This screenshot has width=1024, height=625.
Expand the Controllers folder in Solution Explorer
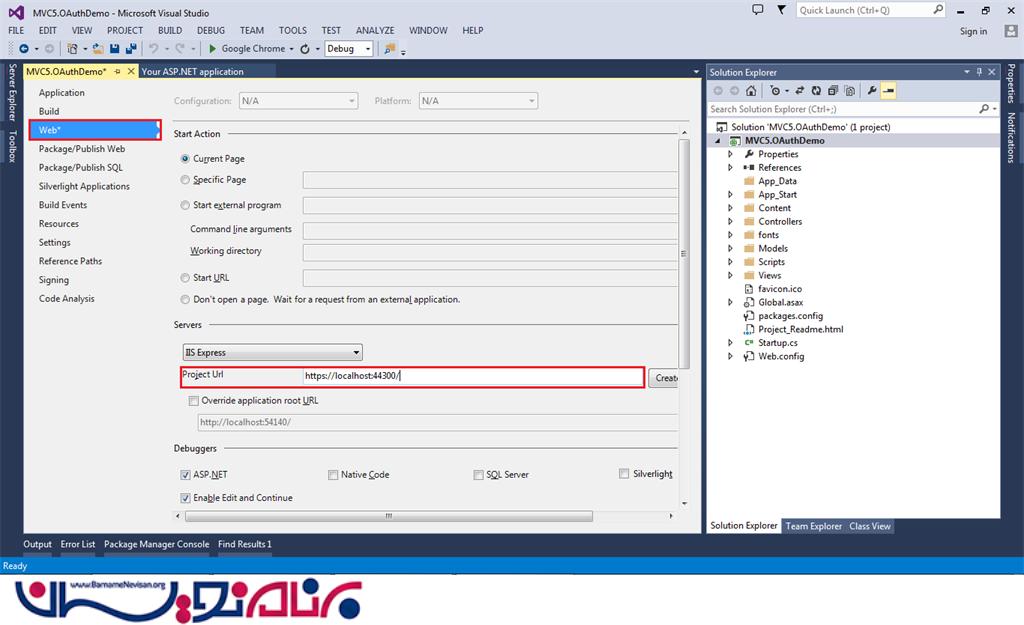click(731, 222)
